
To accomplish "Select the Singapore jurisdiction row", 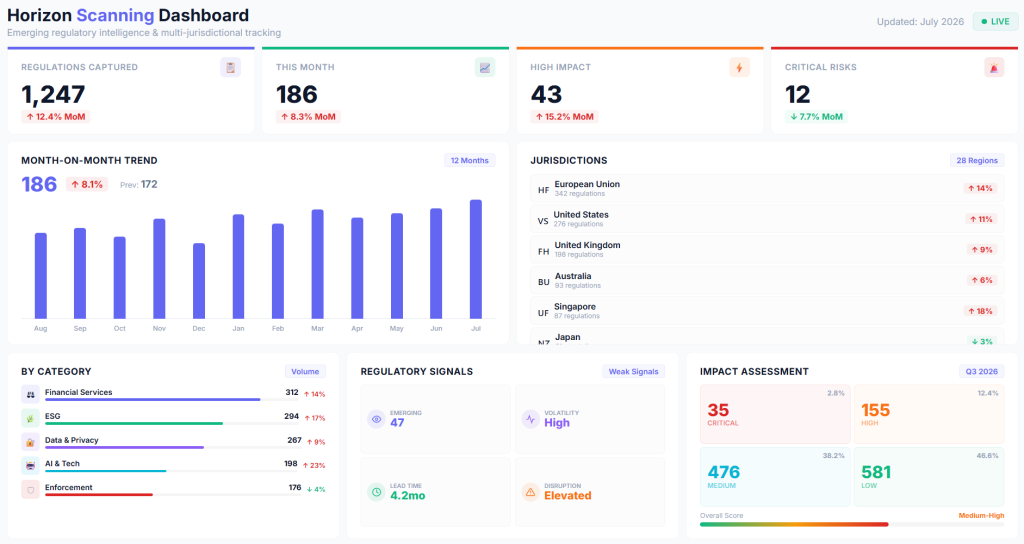I will coord(767,312).
